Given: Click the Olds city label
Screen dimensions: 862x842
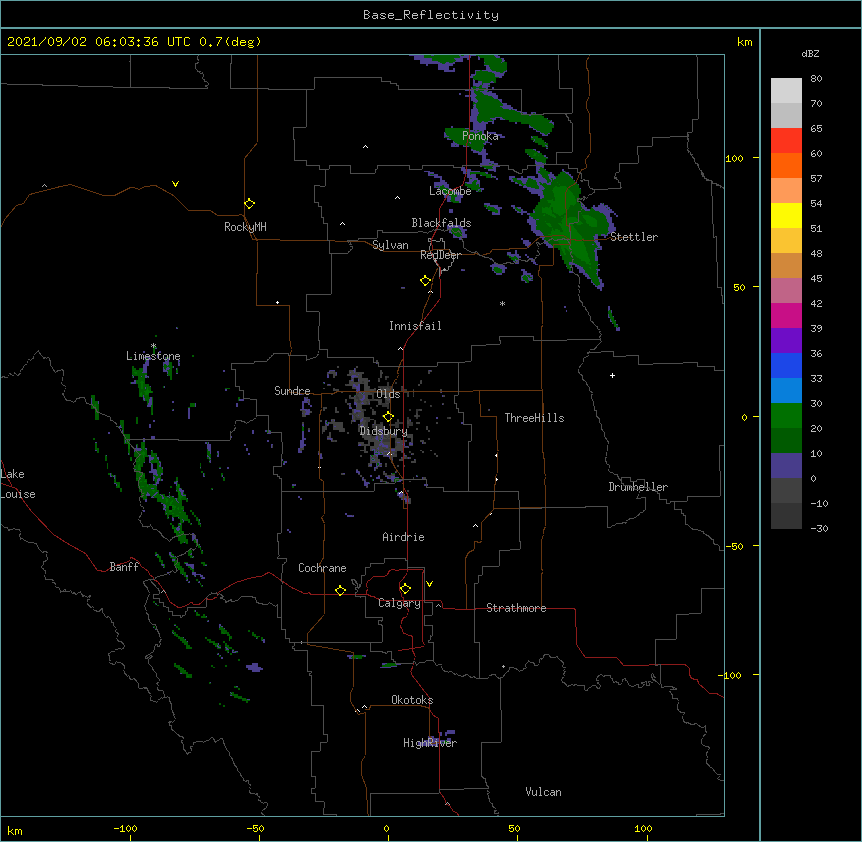Looking at the screenshot, I should pyautogui.click(x=388, y=394).
